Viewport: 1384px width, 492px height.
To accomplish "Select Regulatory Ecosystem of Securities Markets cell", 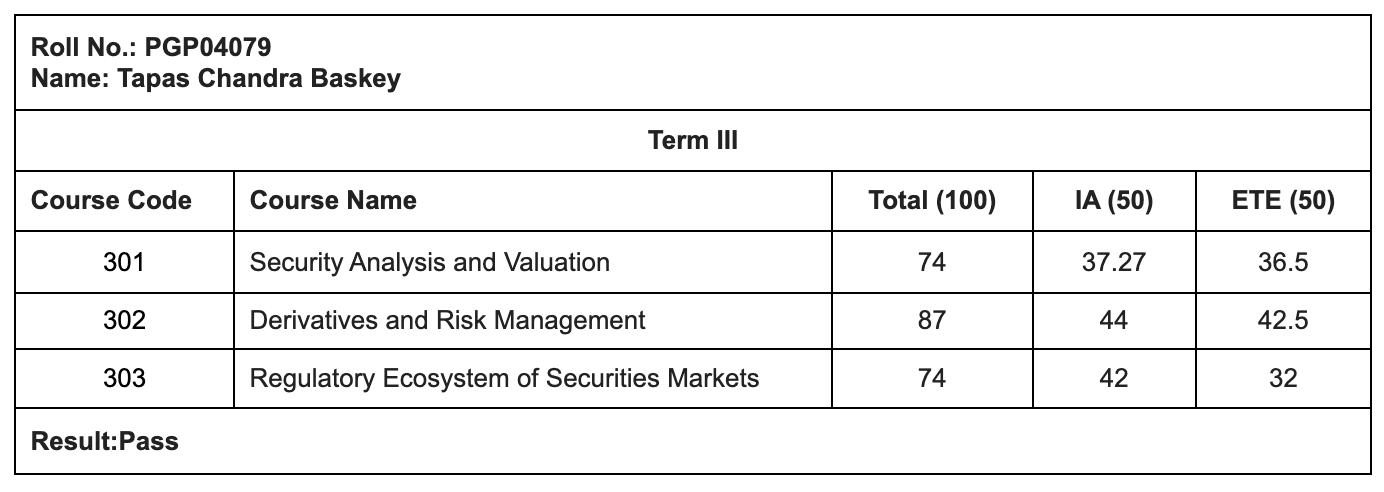I will click(x=504, y=378).
